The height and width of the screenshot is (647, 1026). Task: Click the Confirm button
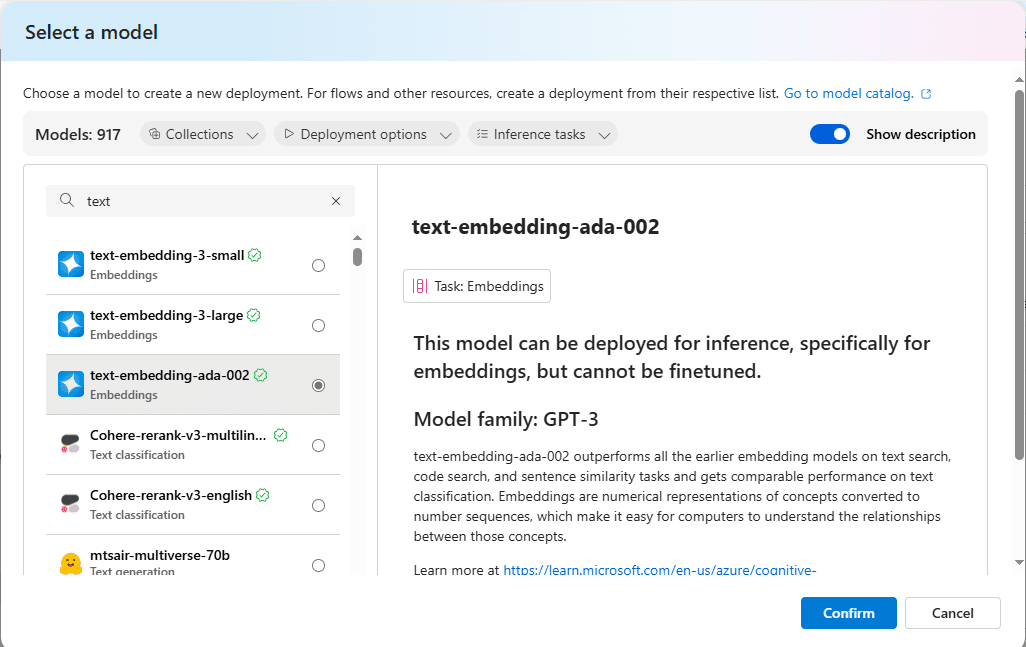click(848, 613)
